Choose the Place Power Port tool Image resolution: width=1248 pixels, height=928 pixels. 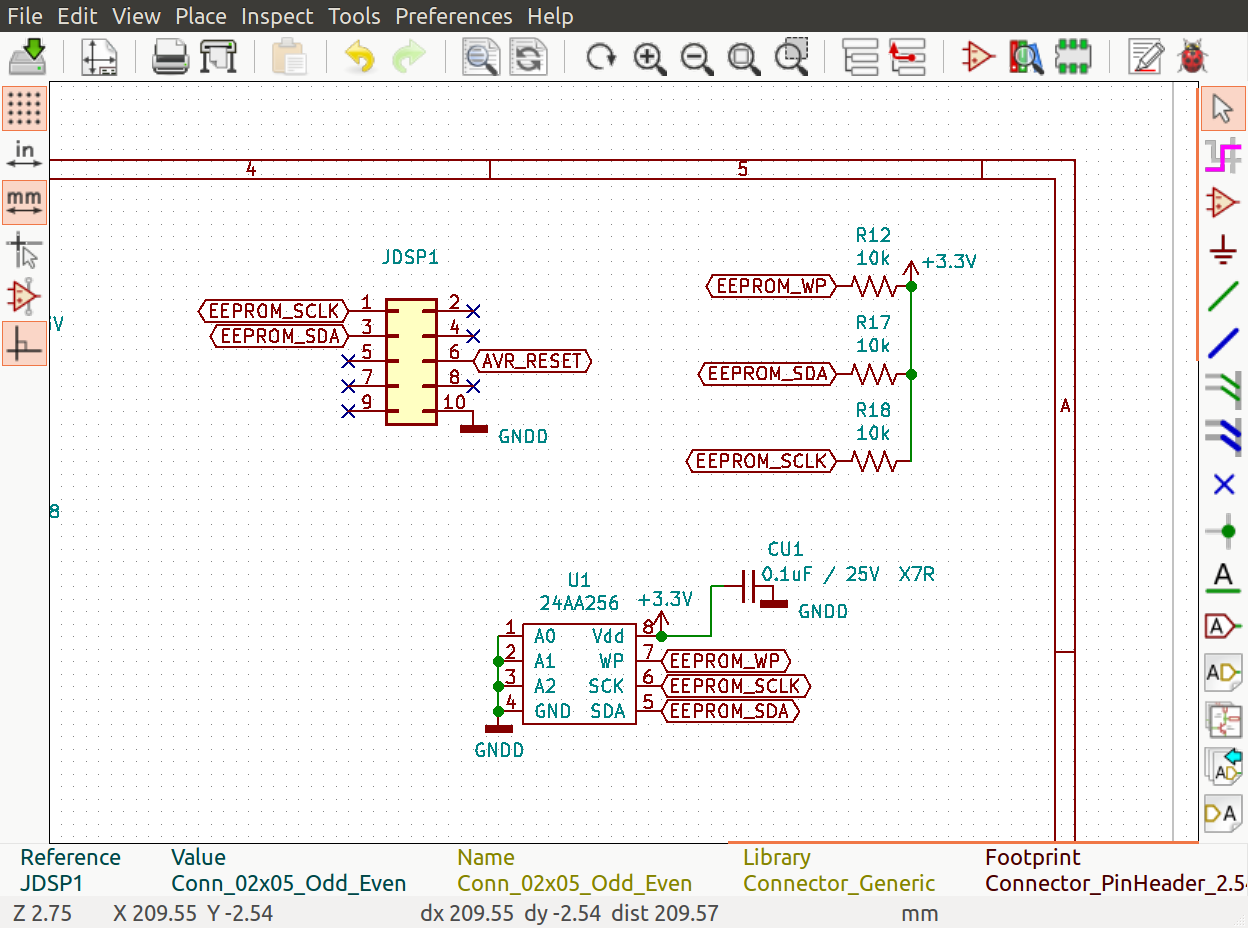point(1222,250)
